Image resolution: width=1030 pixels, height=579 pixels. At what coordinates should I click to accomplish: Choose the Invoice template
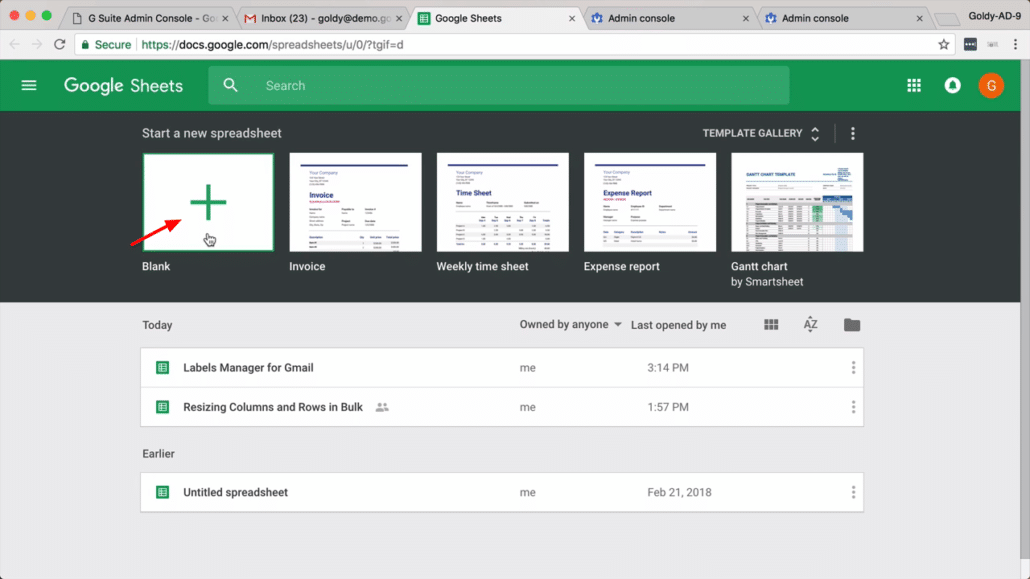355,202
